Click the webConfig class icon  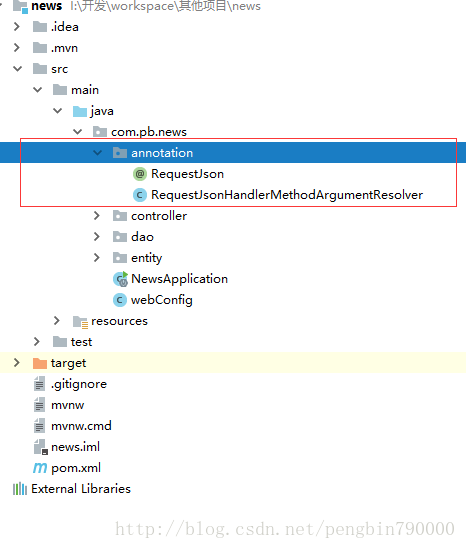[x=120, y=300]
